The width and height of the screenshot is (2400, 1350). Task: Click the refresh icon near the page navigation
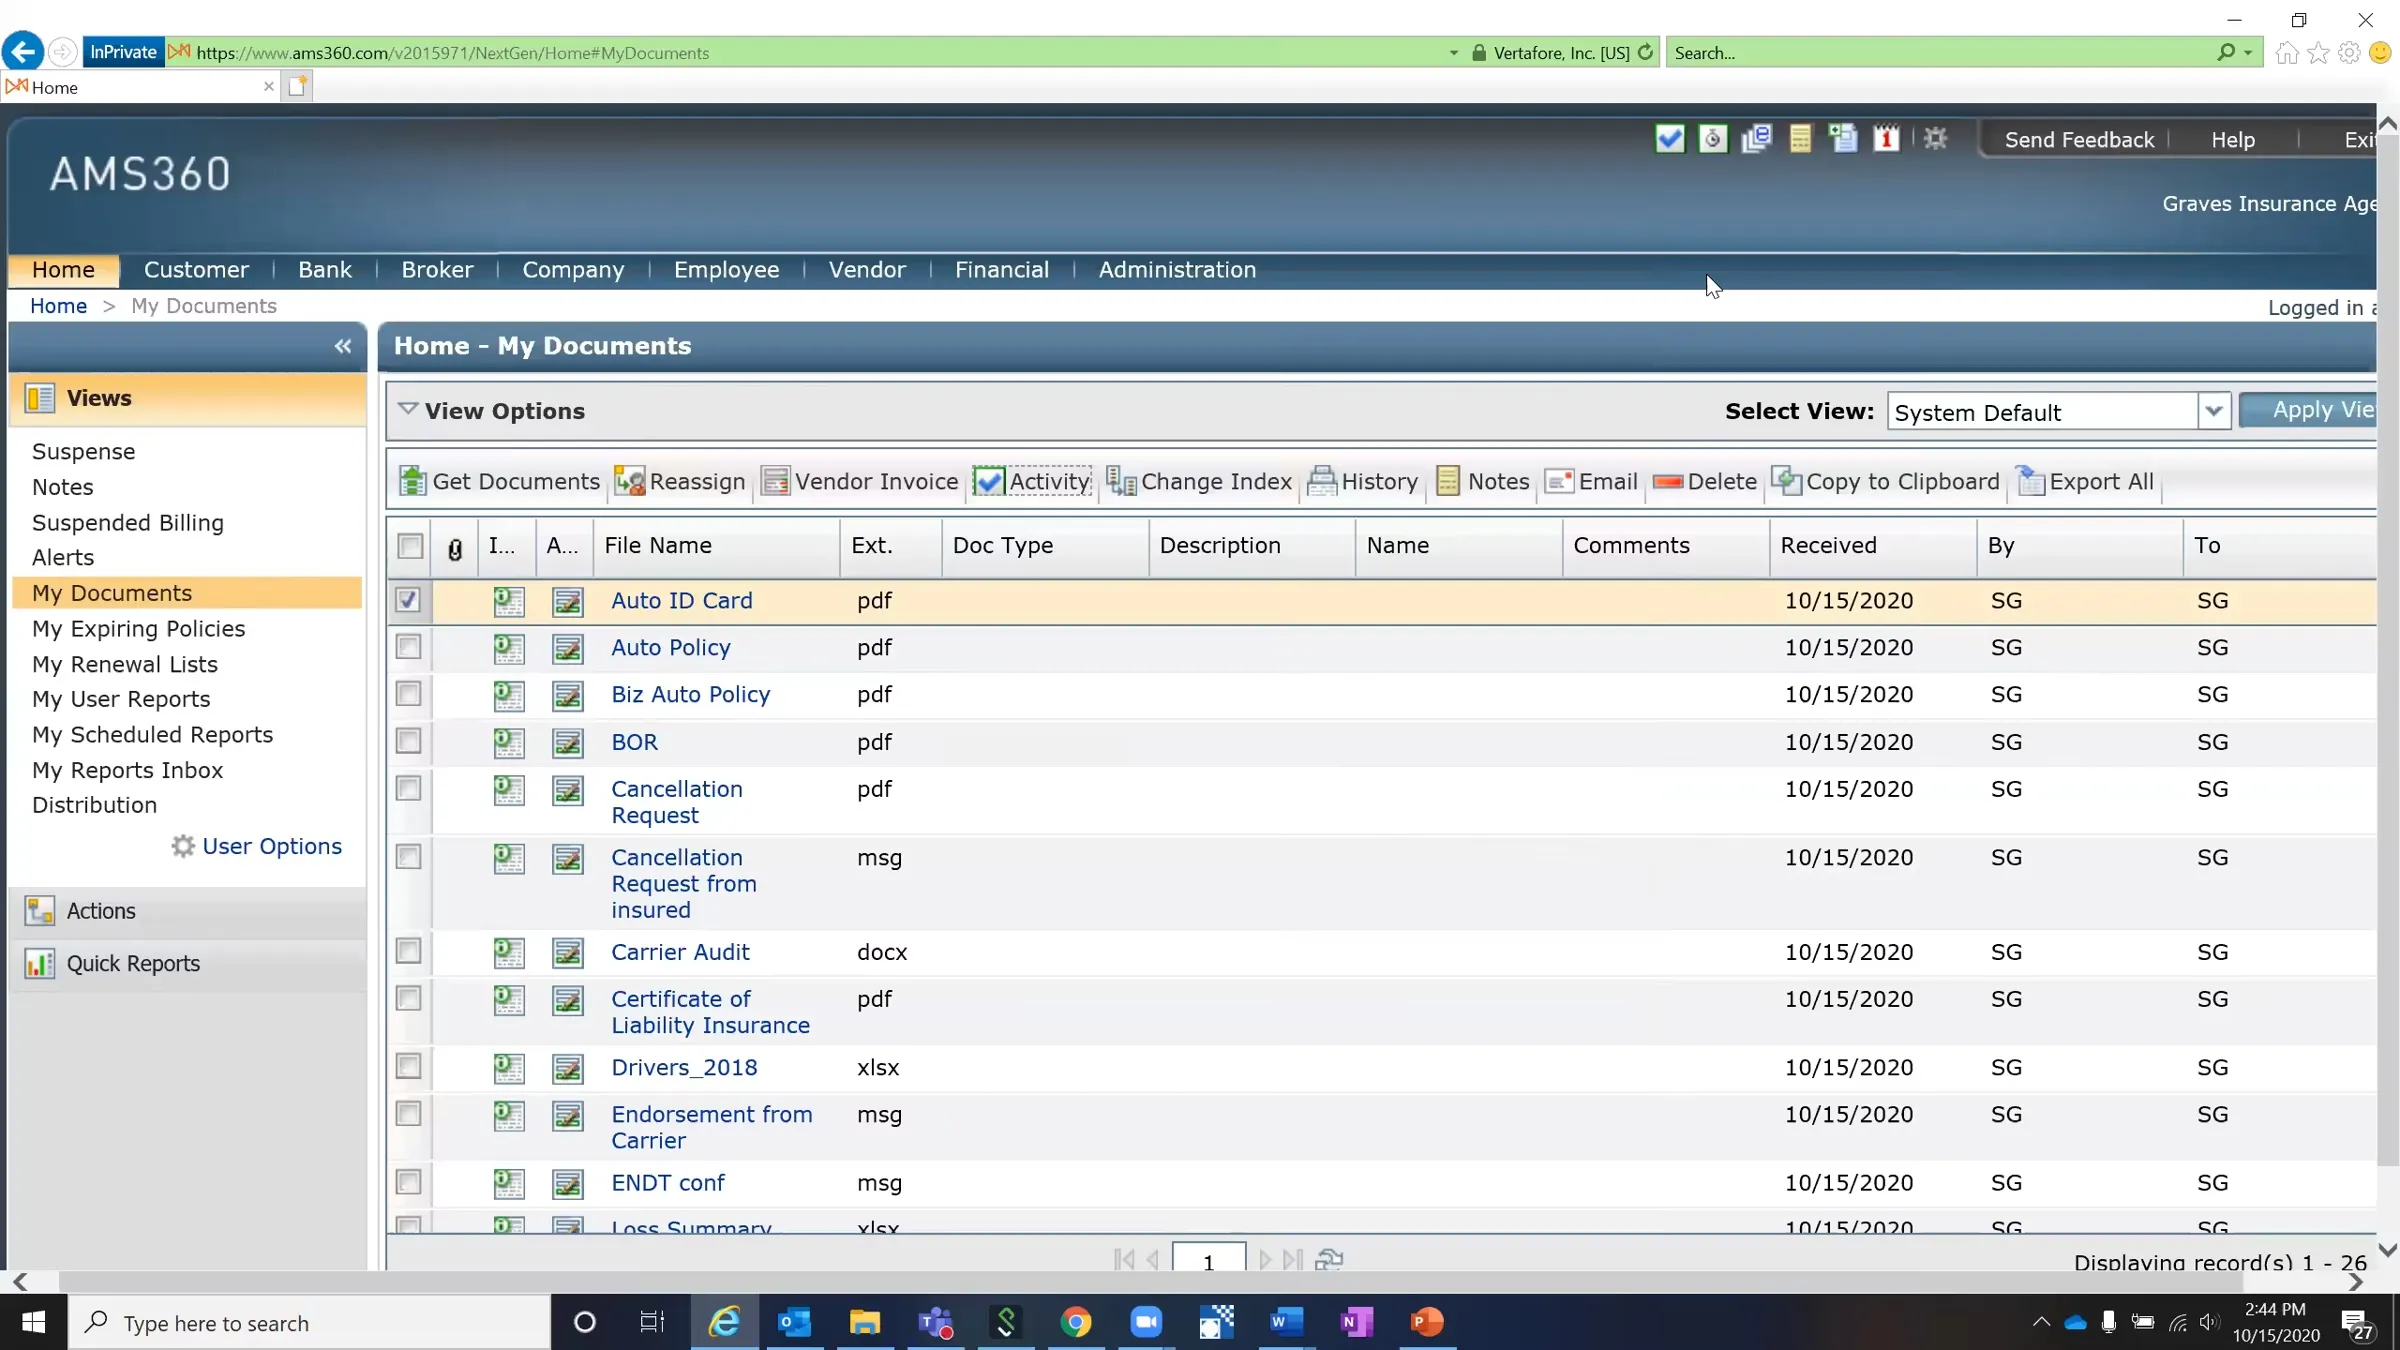(x=1330, y=1259)
